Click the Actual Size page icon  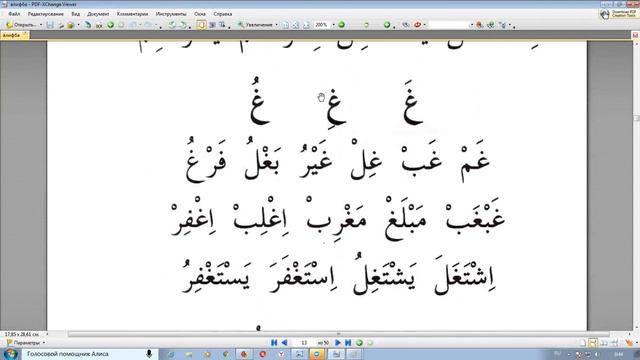click(x=285, y=25)
